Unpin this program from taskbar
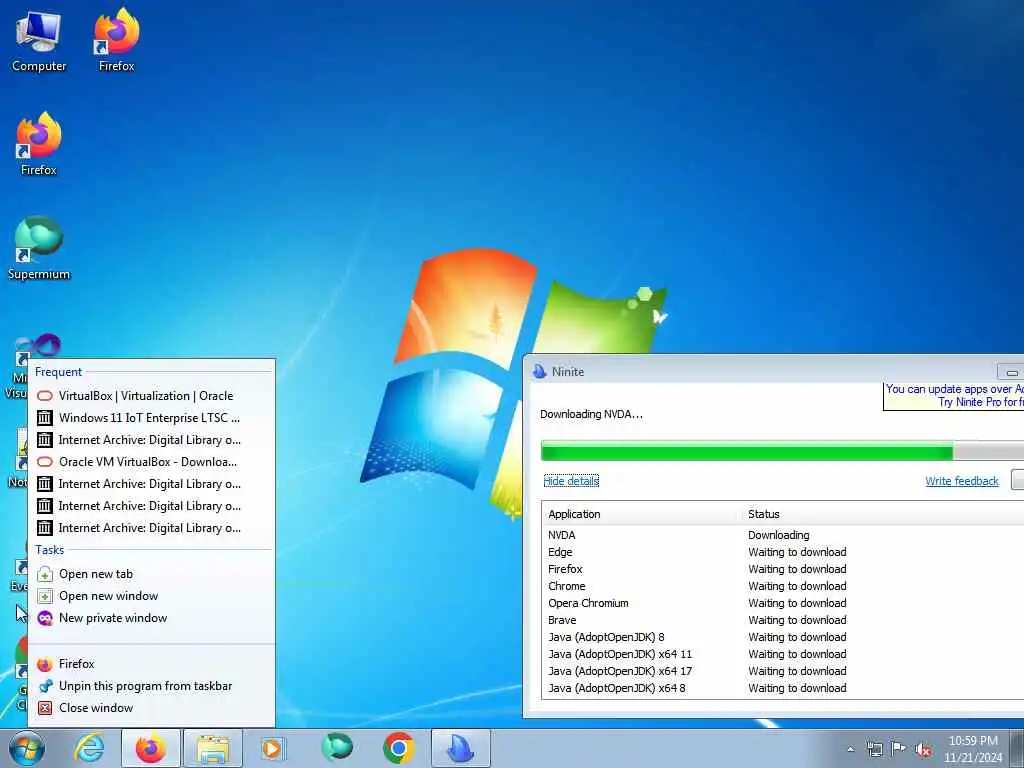1024x768 pixels. click(x=151, y=686)
